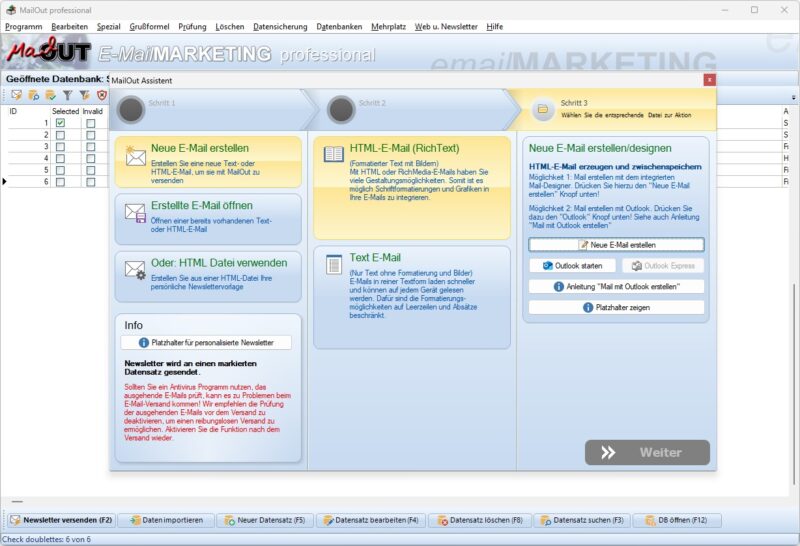Click the database checkmark icon in toolbar

click(51, 95)
